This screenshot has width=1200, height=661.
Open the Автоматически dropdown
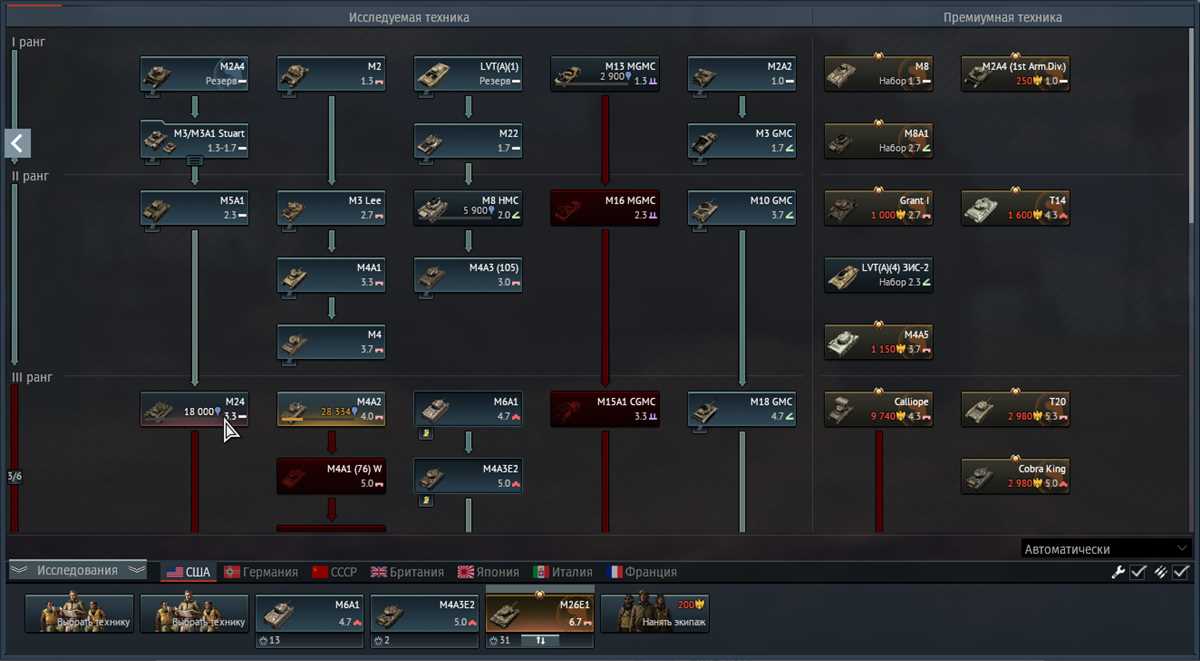1106,549
